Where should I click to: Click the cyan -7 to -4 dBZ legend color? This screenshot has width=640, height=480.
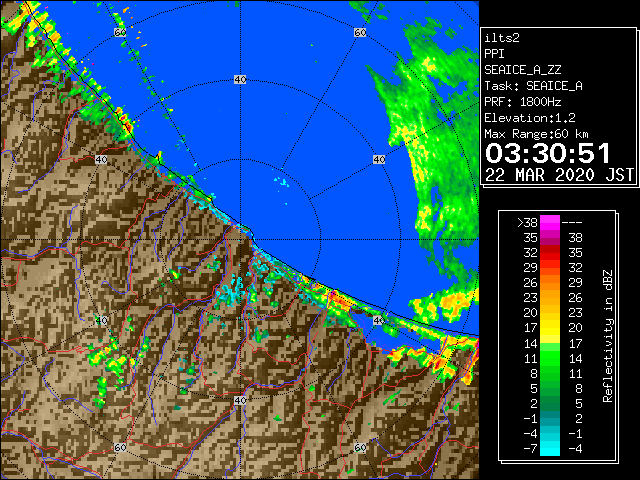(x=550, y=448)
